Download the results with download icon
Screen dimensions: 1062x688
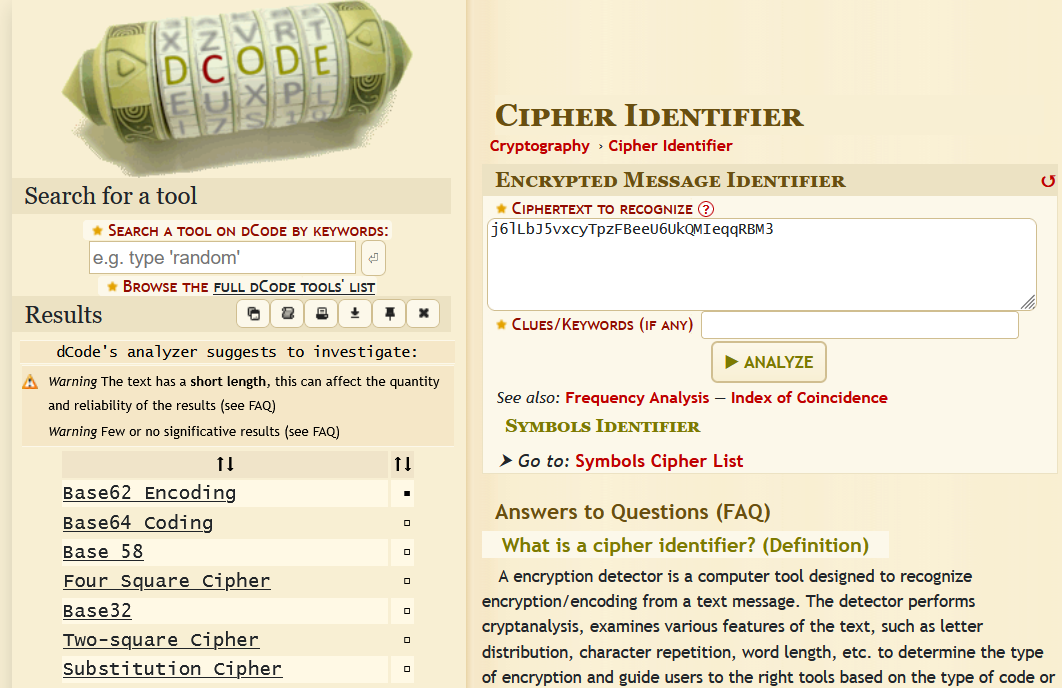355,314
